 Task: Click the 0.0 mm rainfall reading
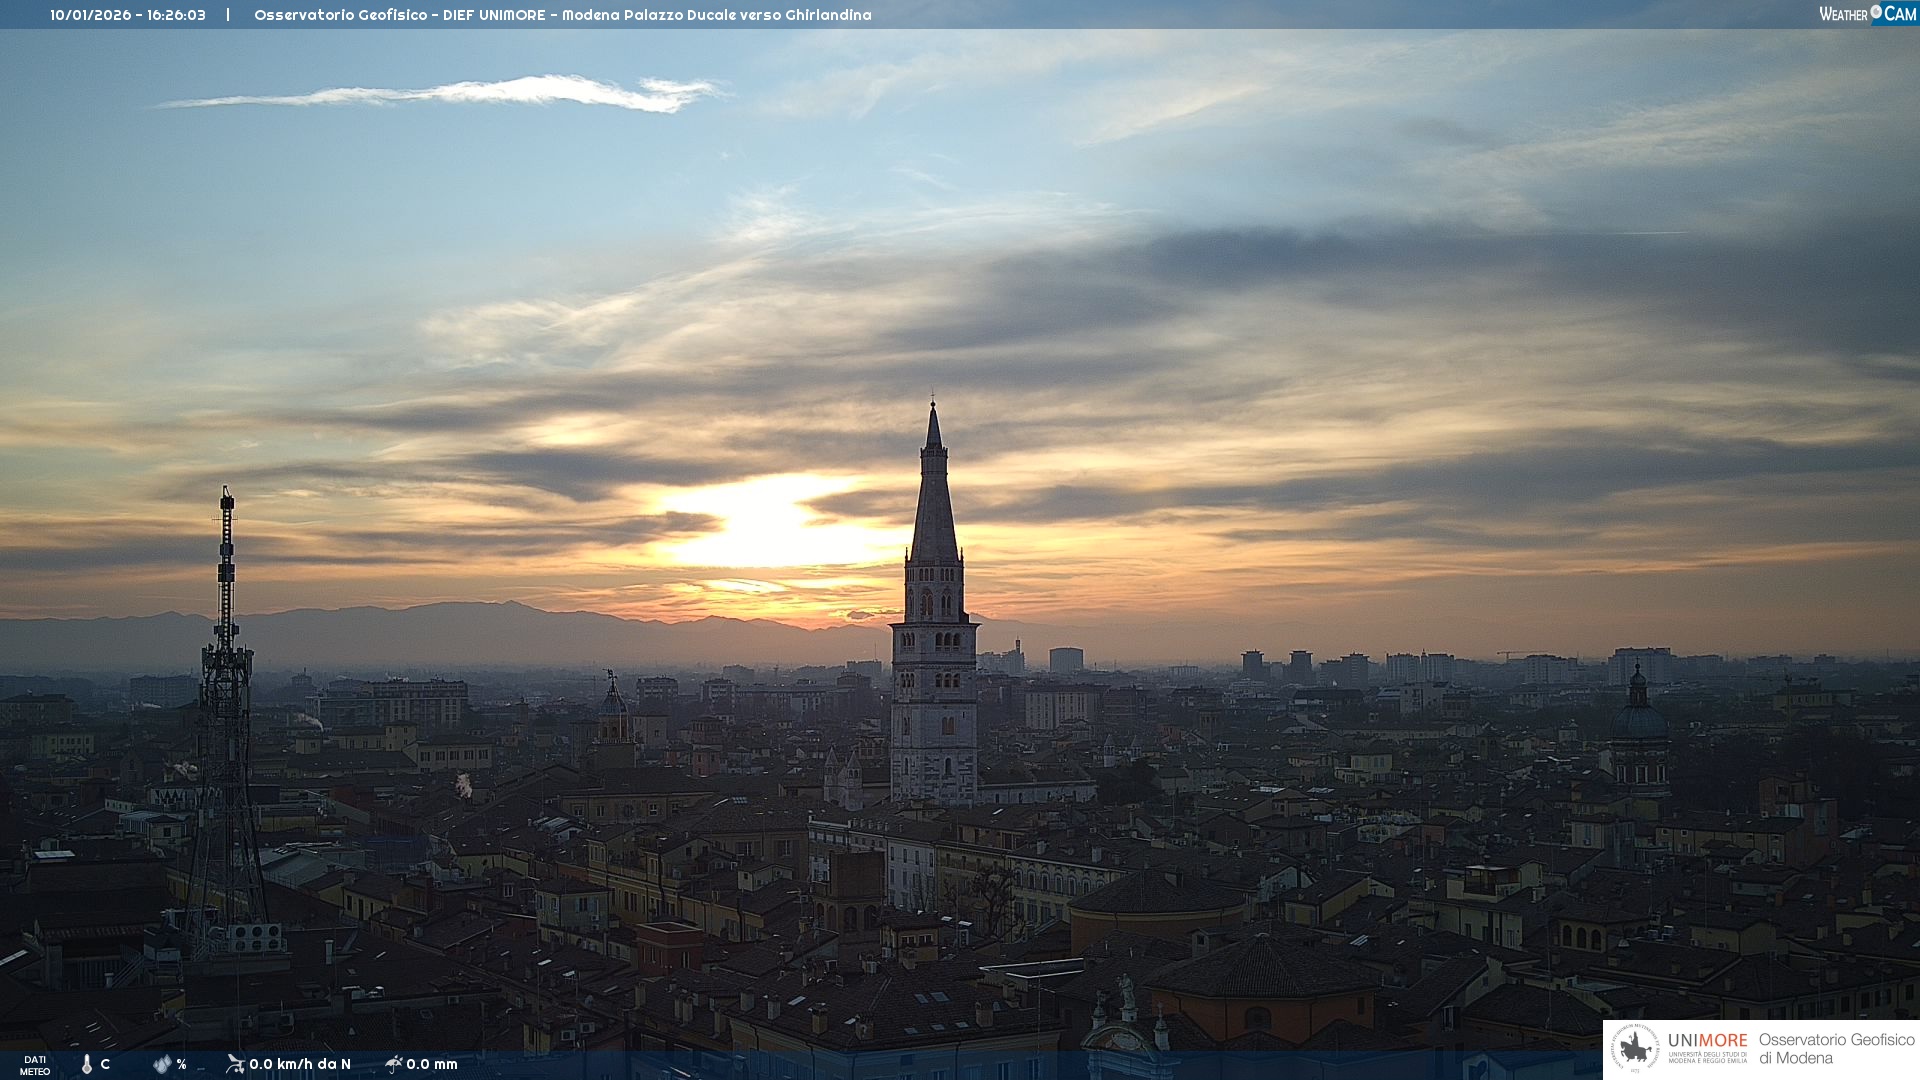432,1064
